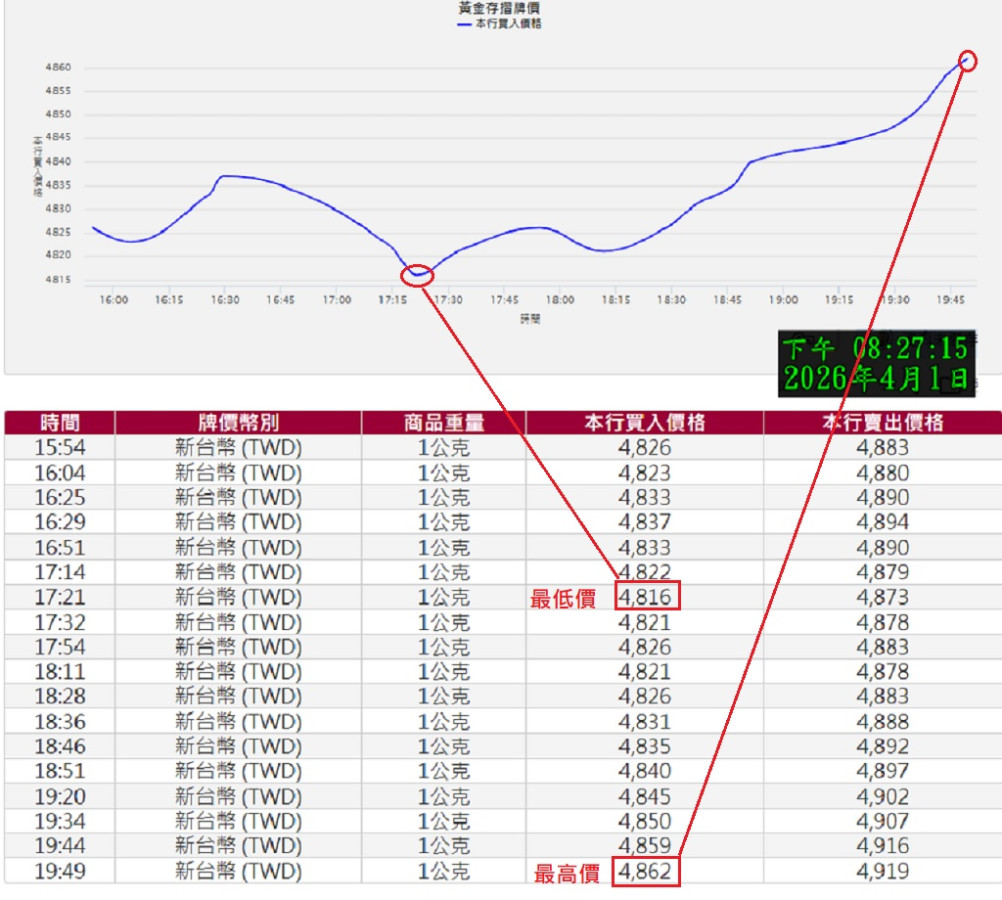
Task: Select the 19:49 time cell in last row
Action: point(59,871)
